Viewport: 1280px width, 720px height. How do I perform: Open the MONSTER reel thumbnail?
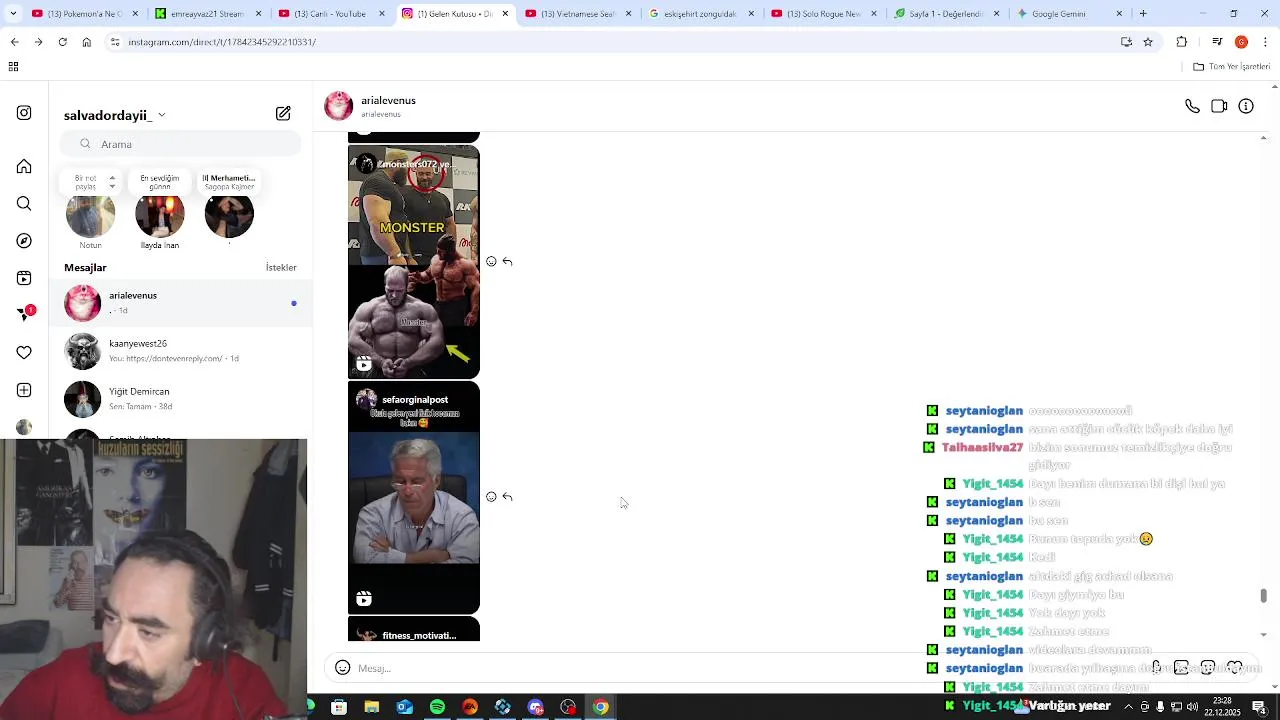(x=414, y=262)
